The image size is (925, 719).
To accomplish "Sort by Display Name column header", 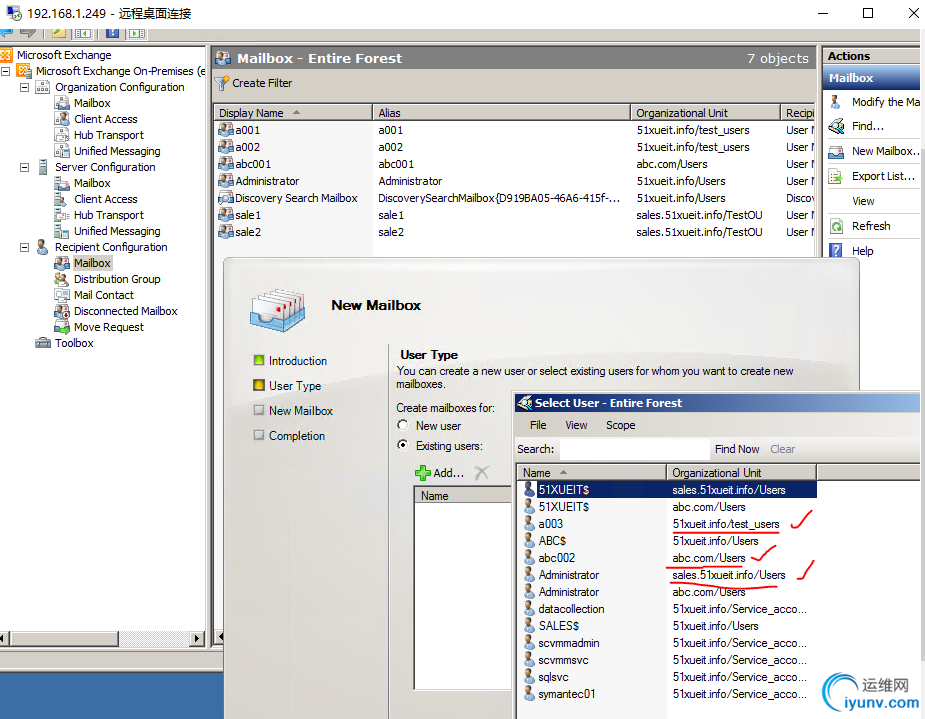I will (293, 113).
